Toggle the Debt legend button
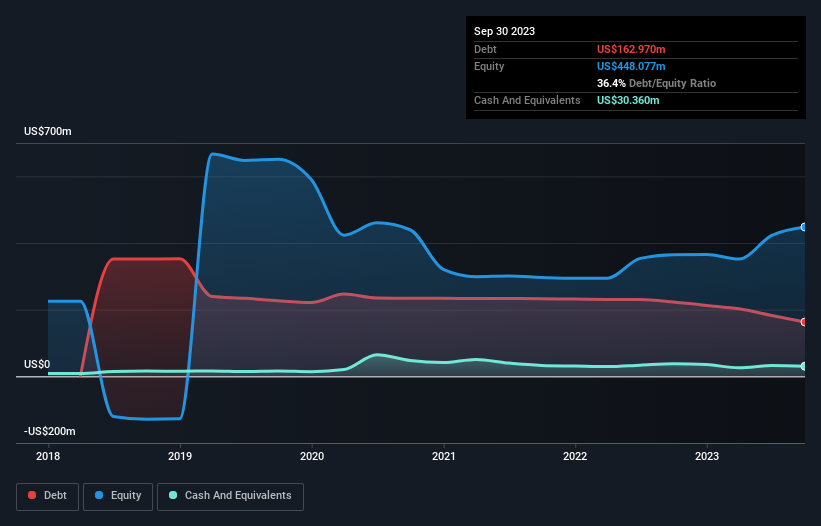The height and width of the screenshot is (526, 821). coord(48,496)
